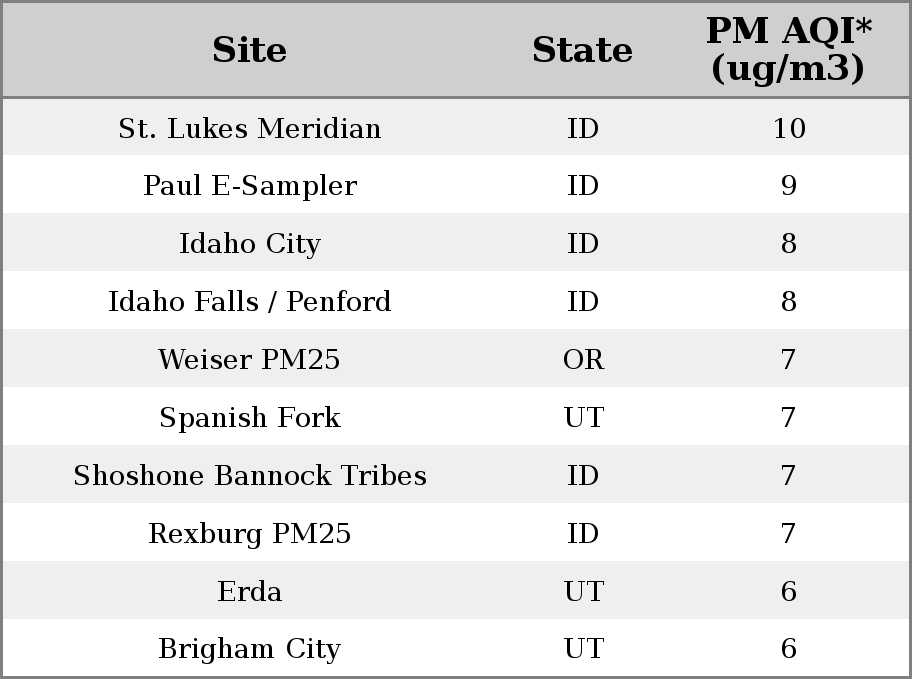912x679 pixels.
Task: Select the Idaho Falls / Penford cell
Action: coord(250,301)
